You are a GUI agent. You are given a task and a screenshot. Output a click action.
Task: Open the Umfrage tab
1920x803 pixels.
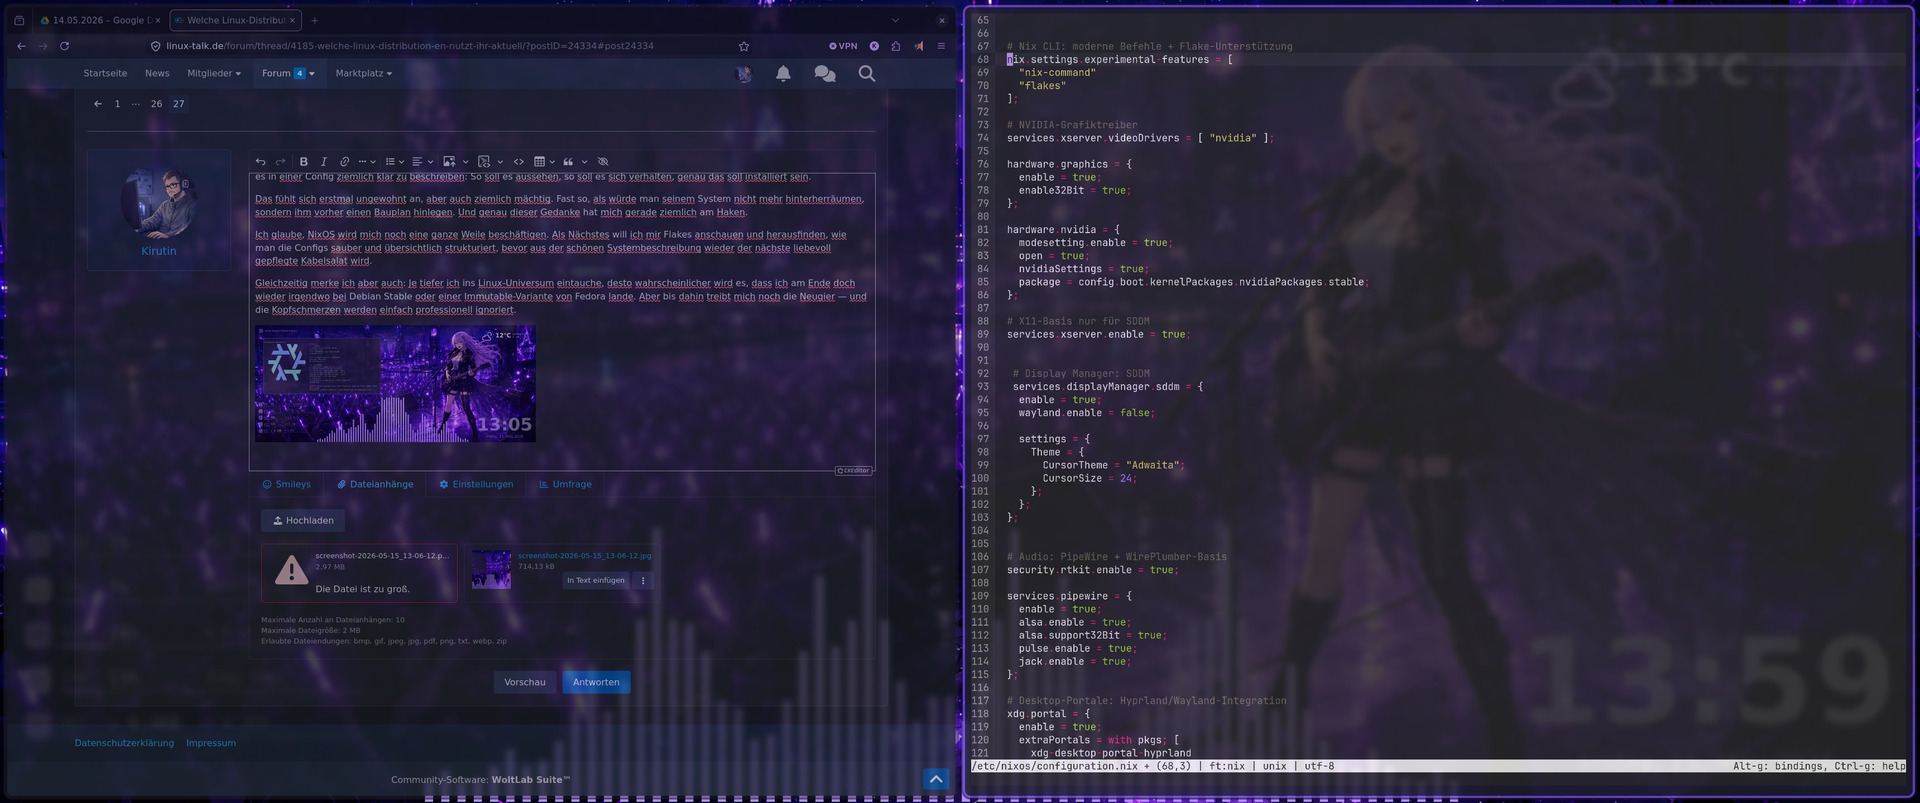[x=565, y=484]
